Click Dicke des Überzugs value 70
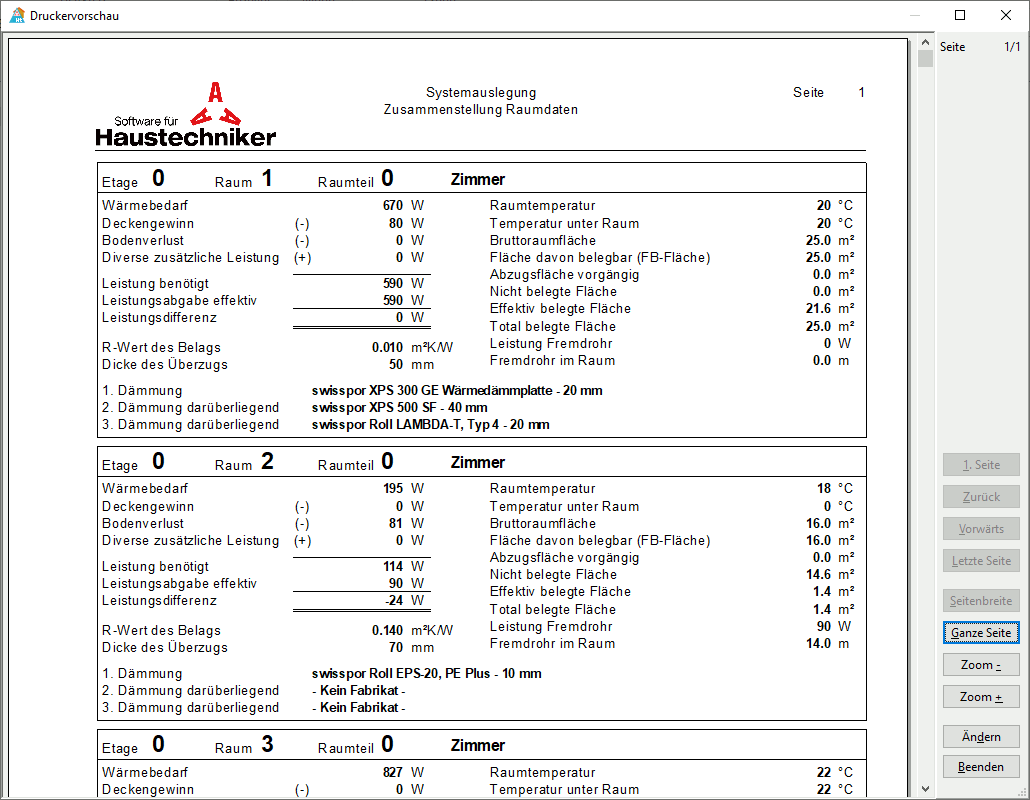The height and width of the screenshot is (800, 1030). (395, 648)
